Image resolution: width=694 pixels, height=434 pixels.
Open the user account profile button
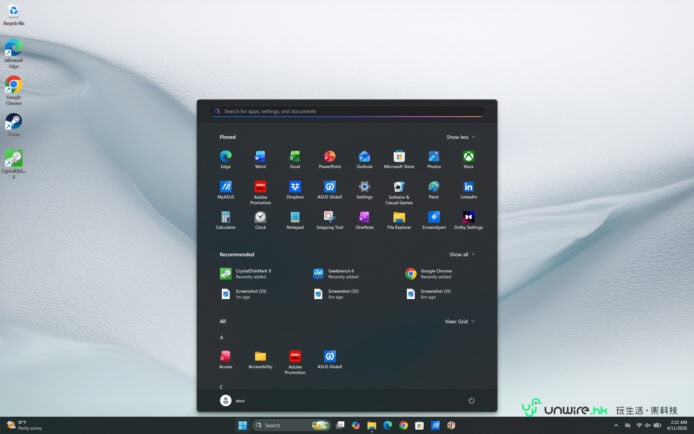pos(232,400)
